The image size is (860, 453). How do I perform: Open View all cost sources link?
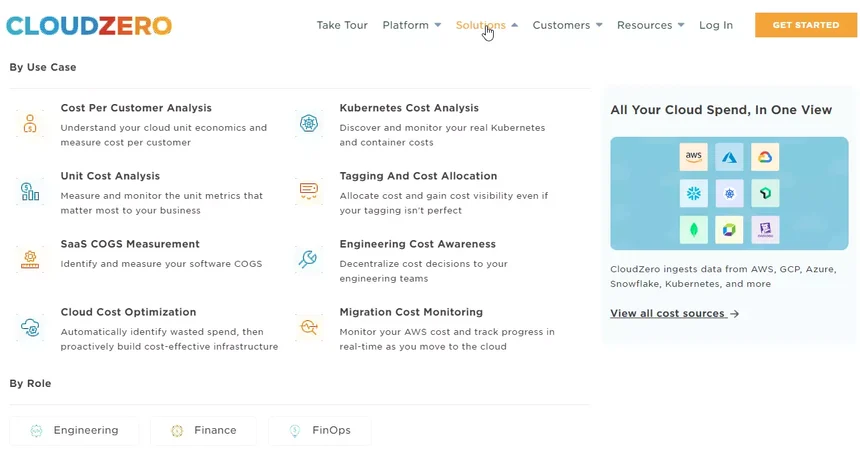pos(667,313)
